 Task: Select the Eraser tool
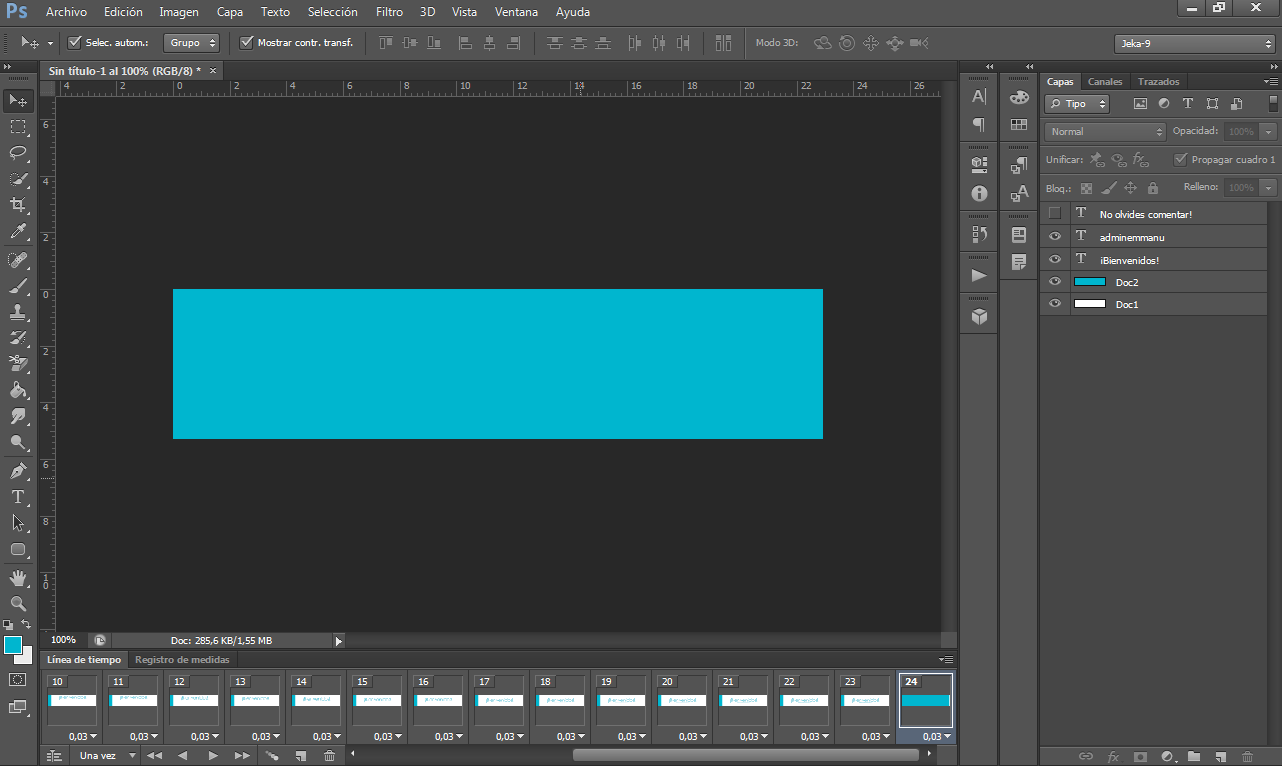pyautogui.click(x=18, y=364)
